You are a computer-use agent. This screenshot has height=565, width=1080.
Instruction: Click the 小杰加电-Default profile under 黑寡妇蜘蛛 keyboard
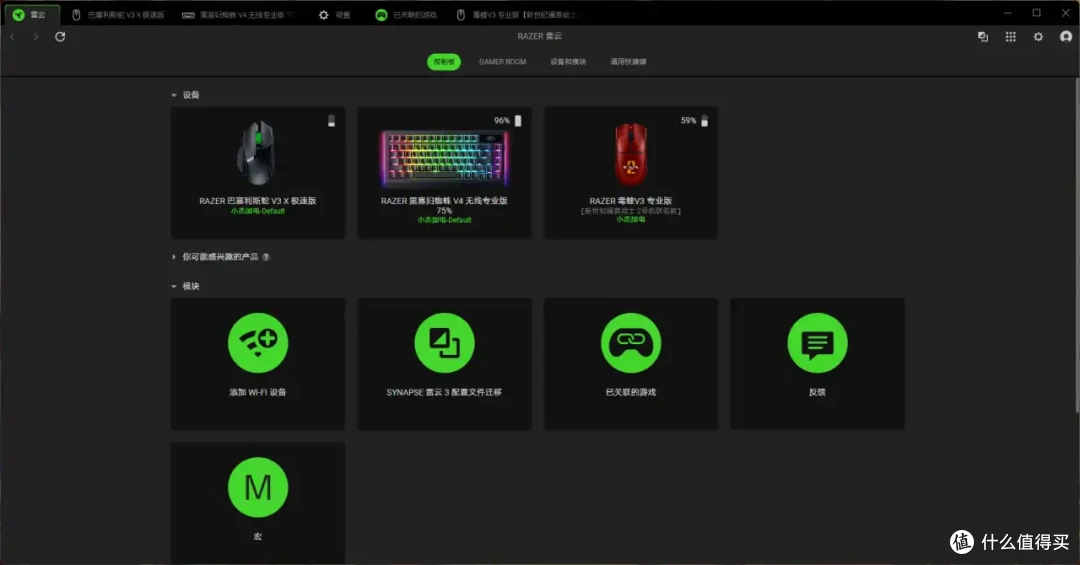[444, 220]
